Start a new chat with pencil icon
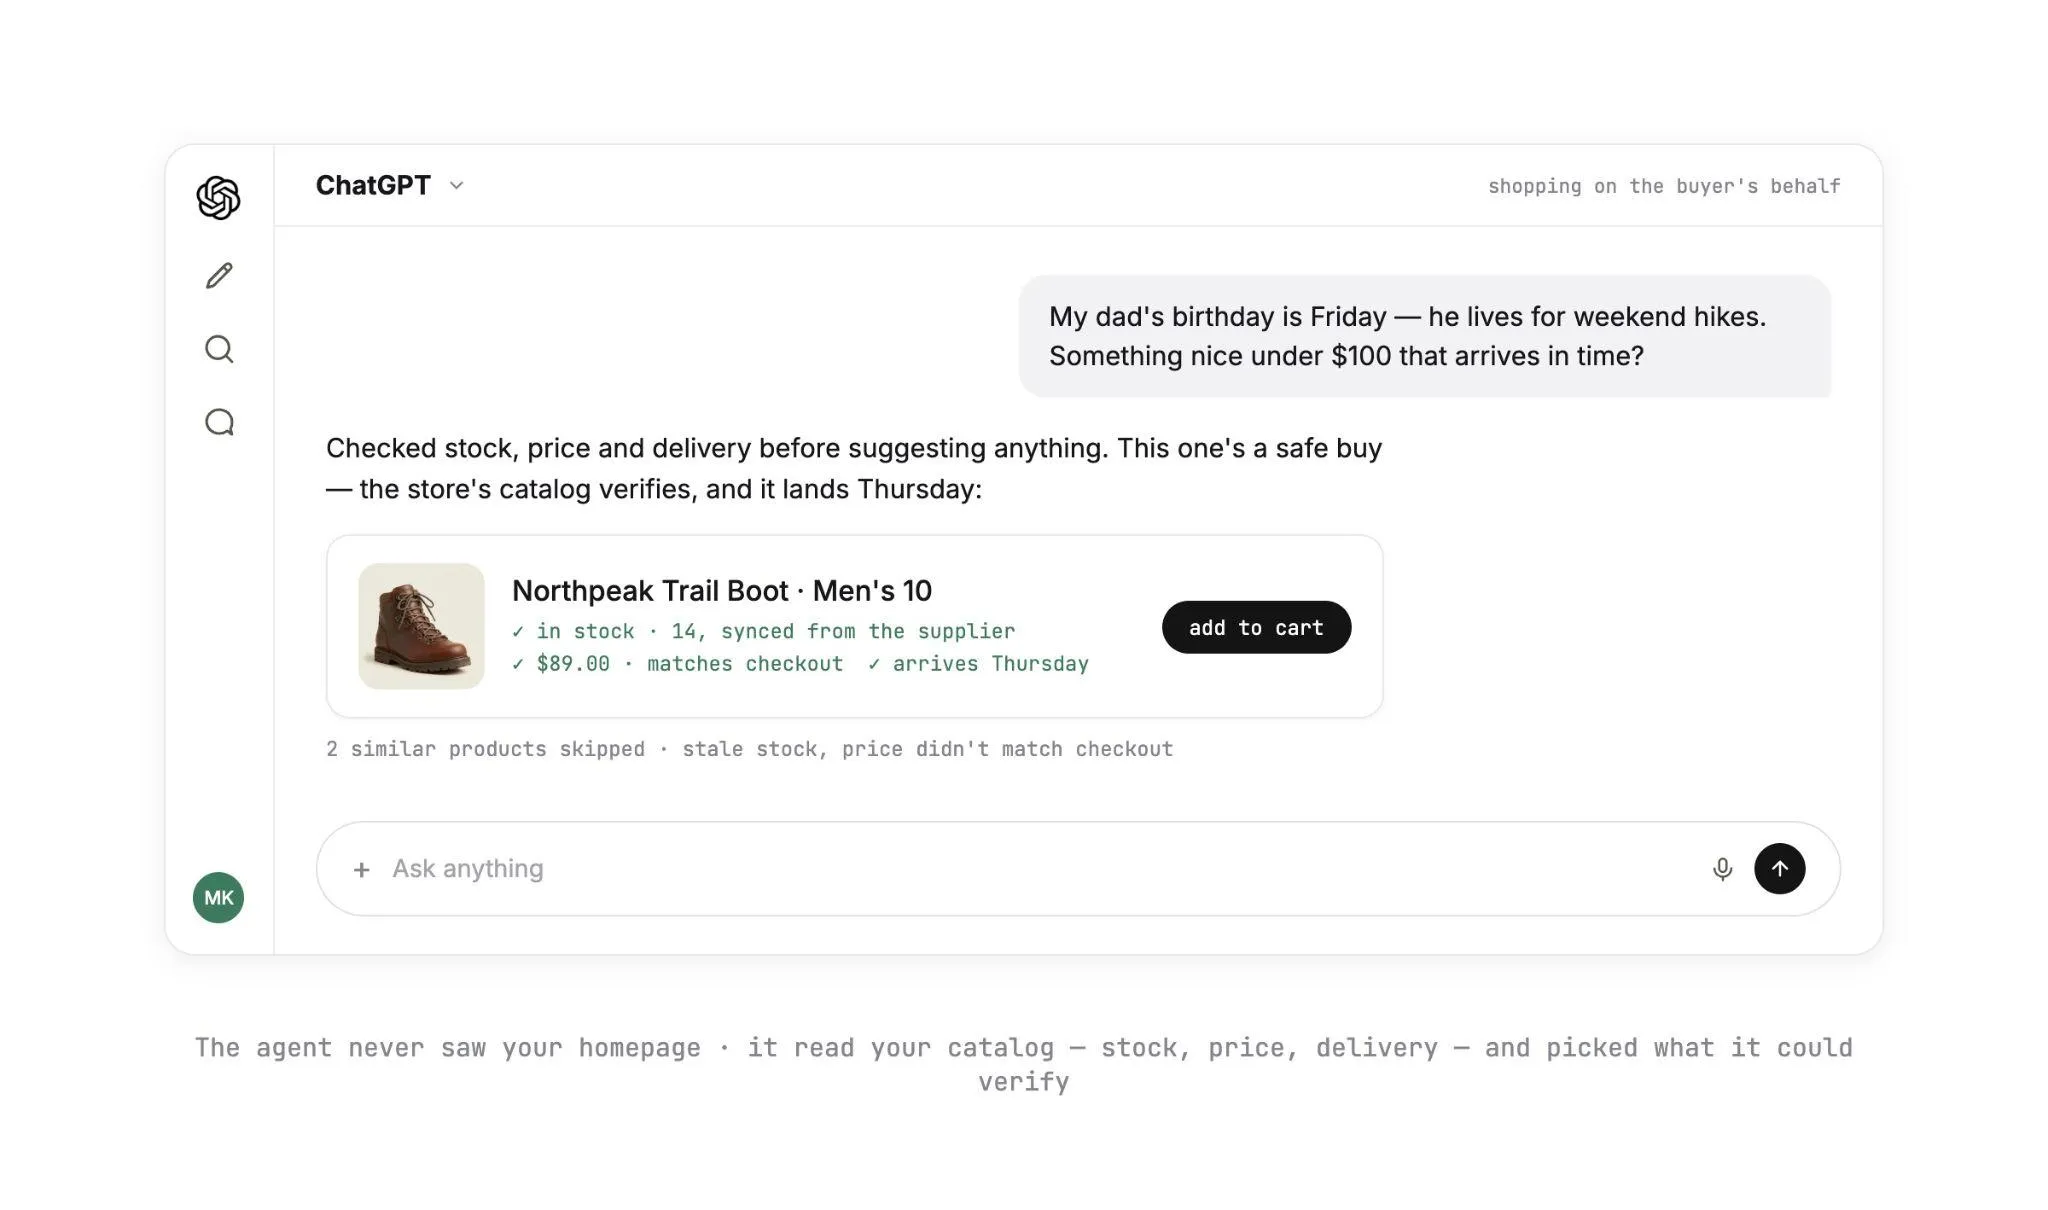The height and width of the screenshot is (1210, 2048). (219, 275)
